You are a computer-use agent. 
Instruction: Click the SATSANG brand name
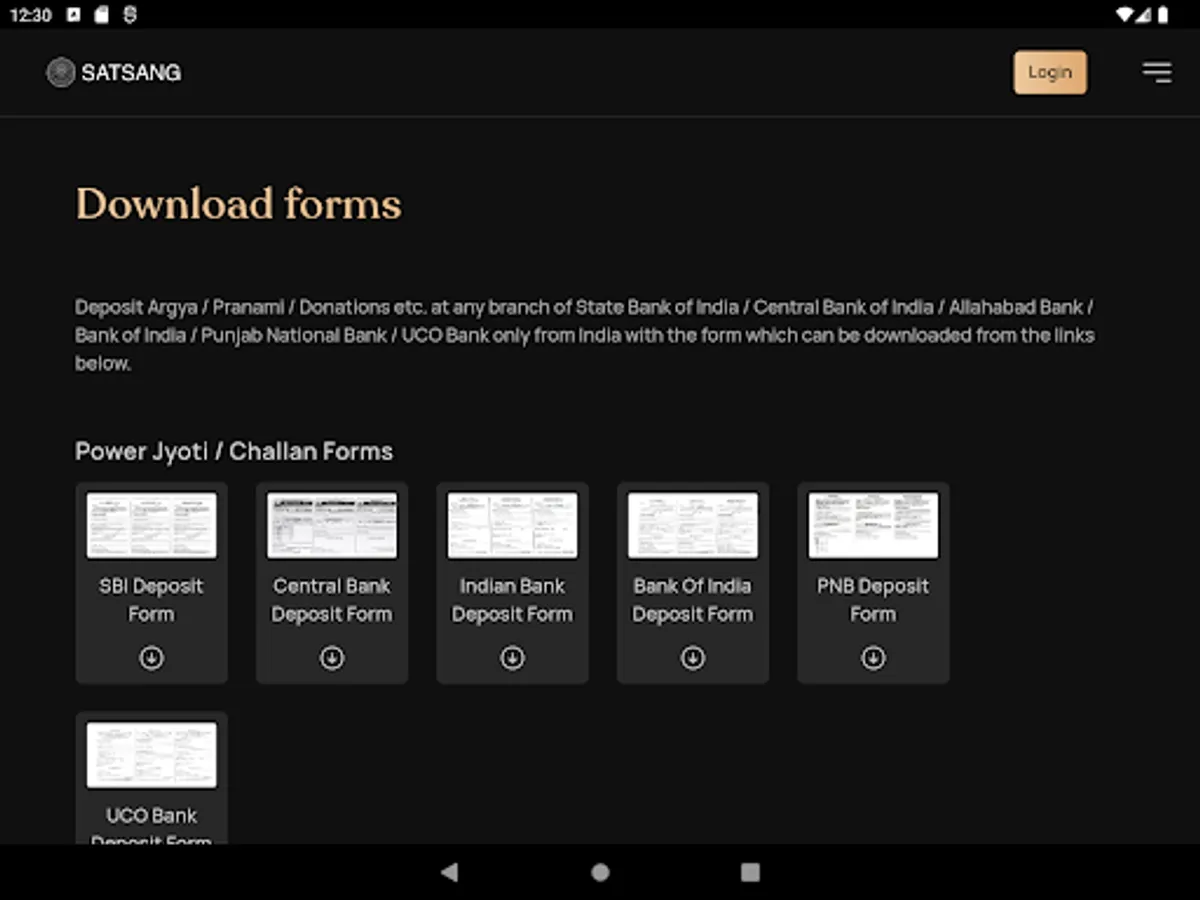click(x=131, y=72)
